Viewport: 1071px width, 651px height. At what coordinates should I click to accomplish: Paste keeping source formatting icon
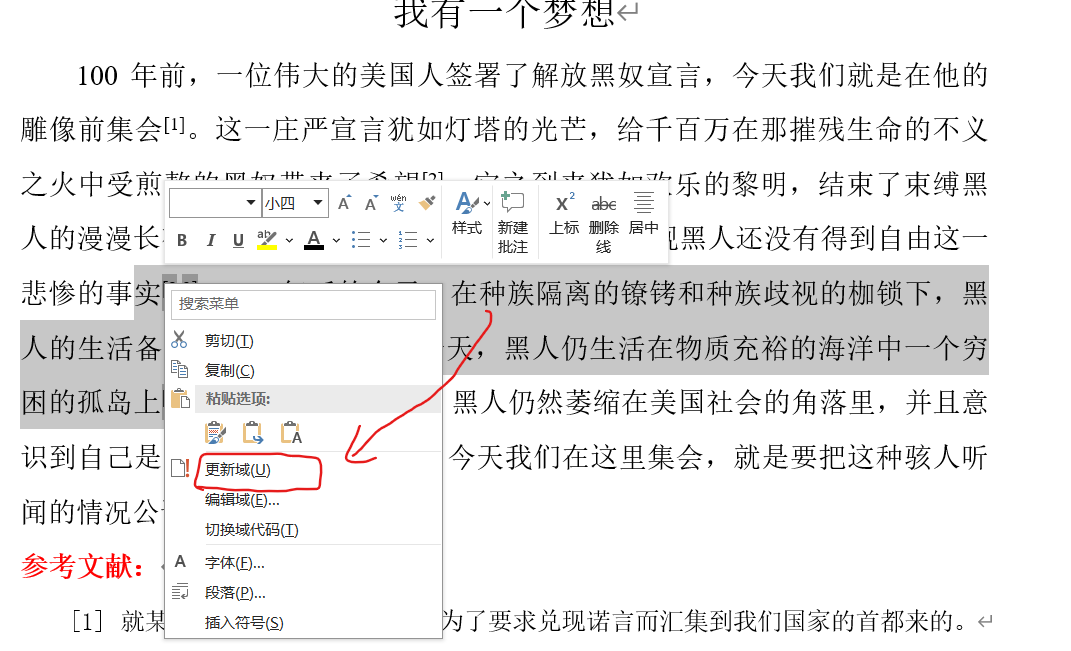pyautogui.click(x=215, y=432)
